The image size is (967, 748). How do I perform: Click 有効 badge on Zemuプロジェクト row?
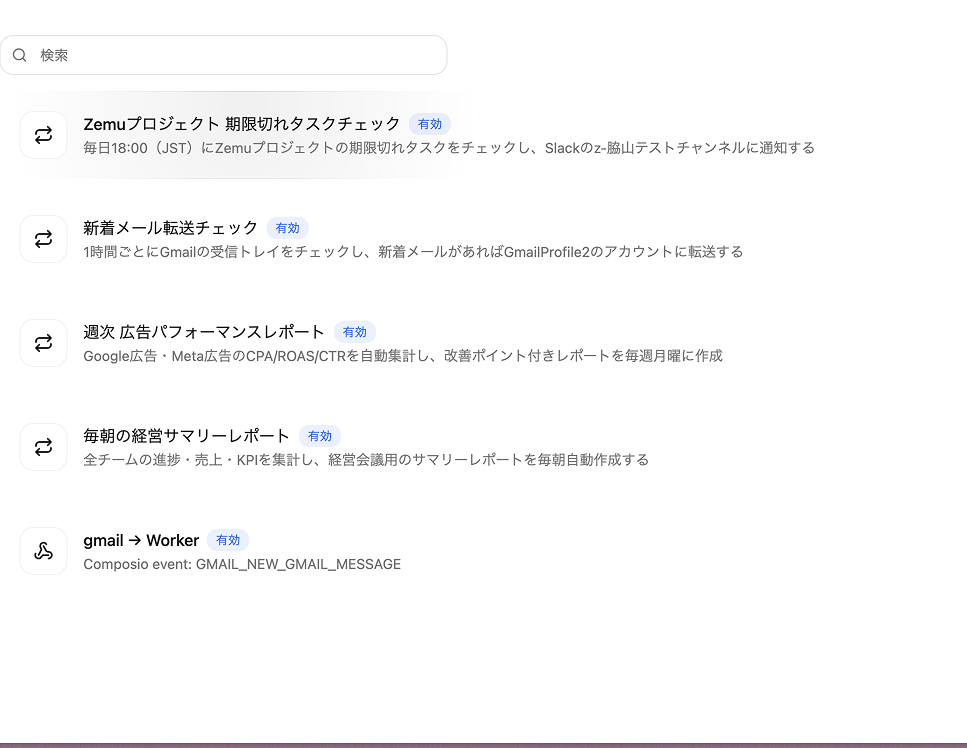click(x=430, y=124)
